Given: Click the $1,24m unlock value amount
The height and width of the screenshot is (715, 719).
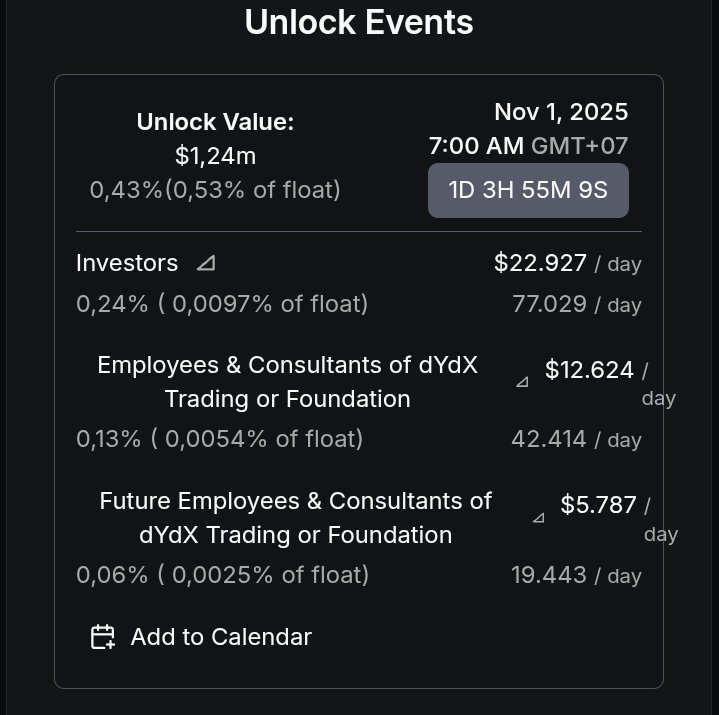Looking at the screenshot, I should click(x=215, y=156).
